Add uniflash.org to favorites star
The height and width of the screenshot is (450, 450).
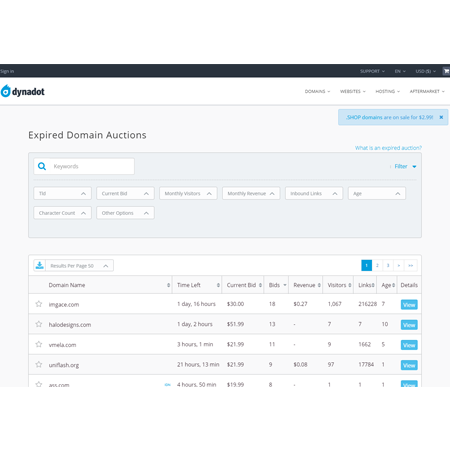click(39, 364)
